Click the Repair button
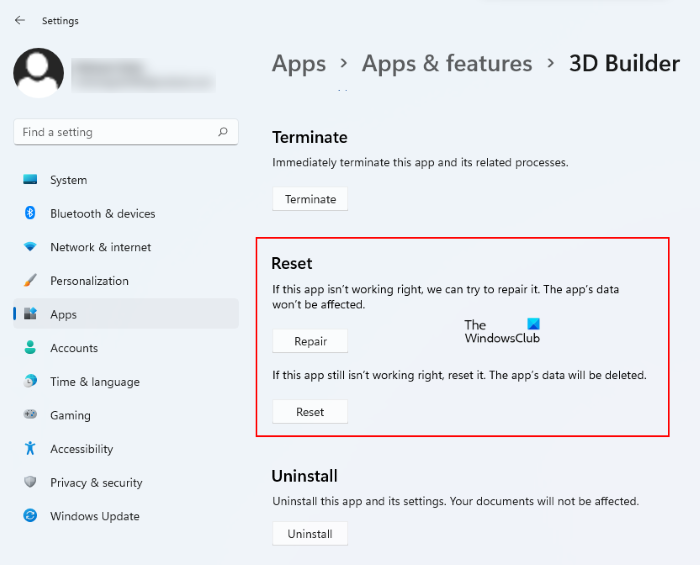The width and height of the screenshot is (700, 565). click(310, 341)
